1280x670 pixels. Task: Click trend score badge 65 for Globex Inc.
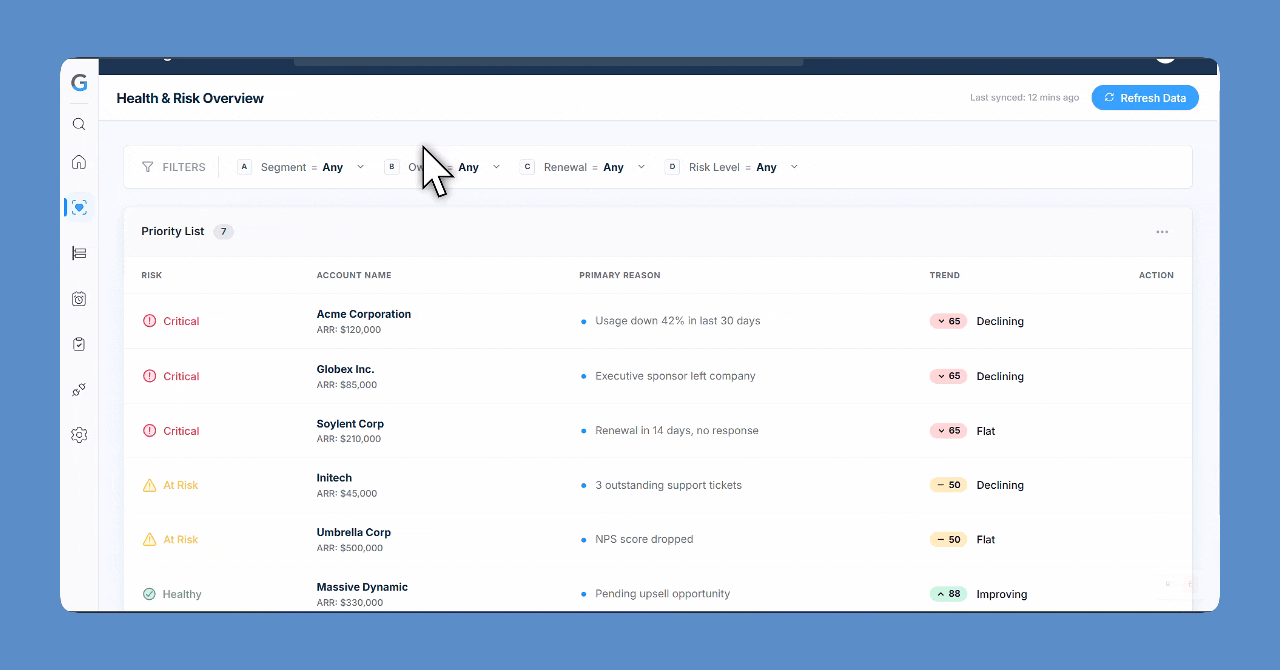tap(948, 376)
